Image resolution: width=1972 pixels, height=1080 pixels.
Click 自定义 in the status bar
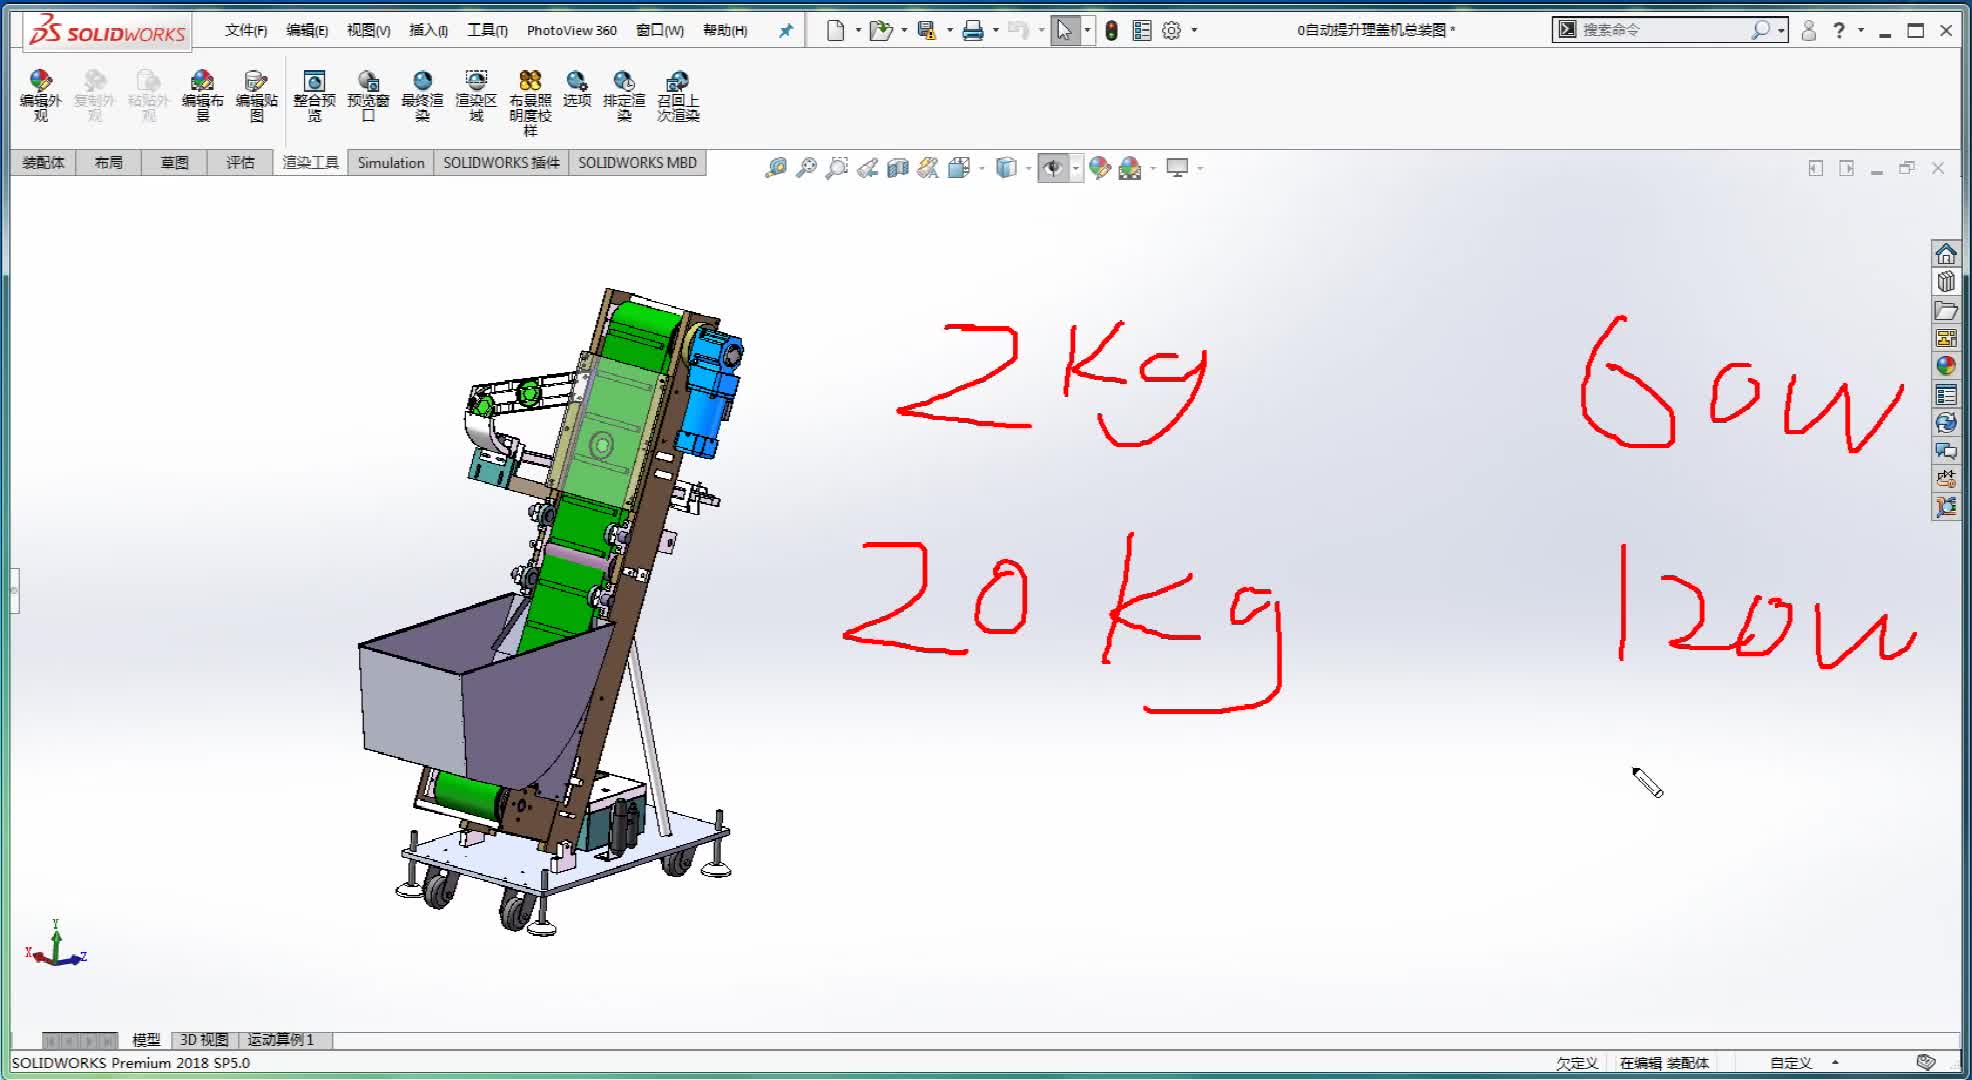(1790, 1063)
